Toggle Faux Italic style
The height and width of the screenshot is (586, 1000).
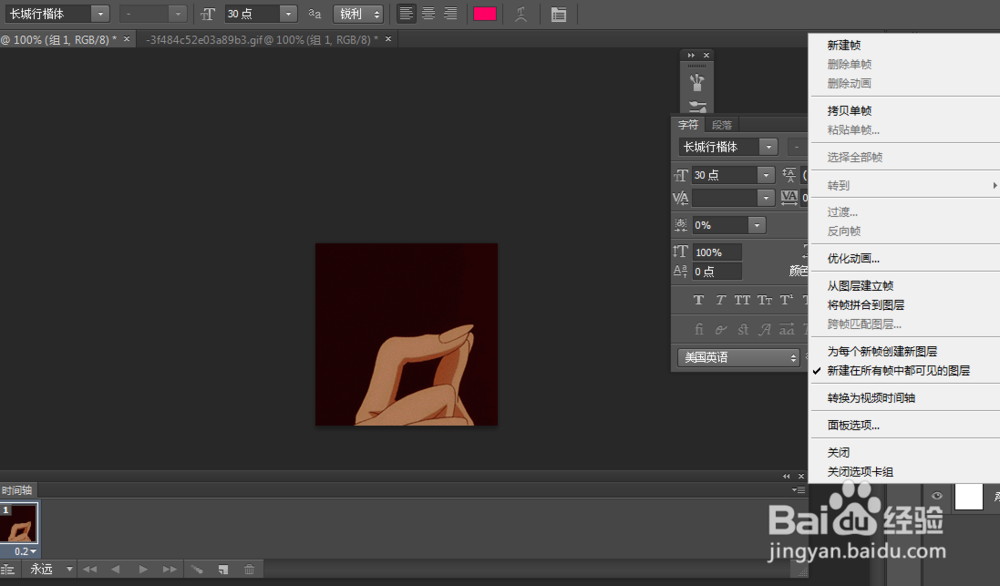tap(720, 300)
